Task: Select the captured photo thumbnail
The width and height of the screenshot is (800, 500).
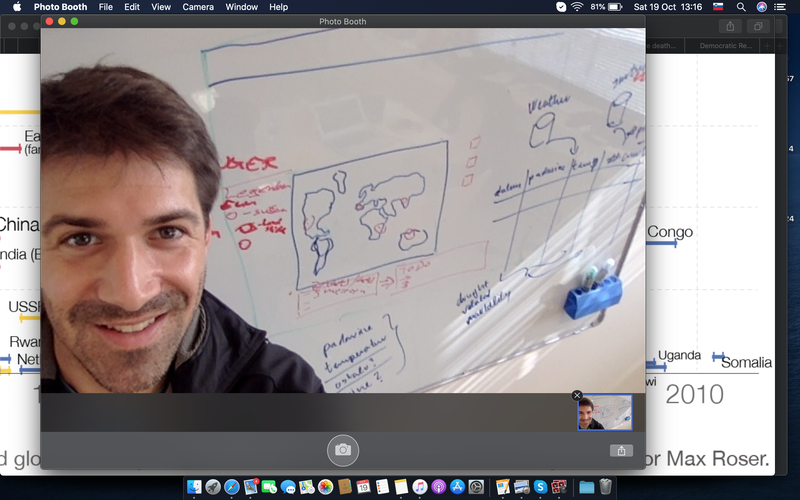Action: [605, 413]
